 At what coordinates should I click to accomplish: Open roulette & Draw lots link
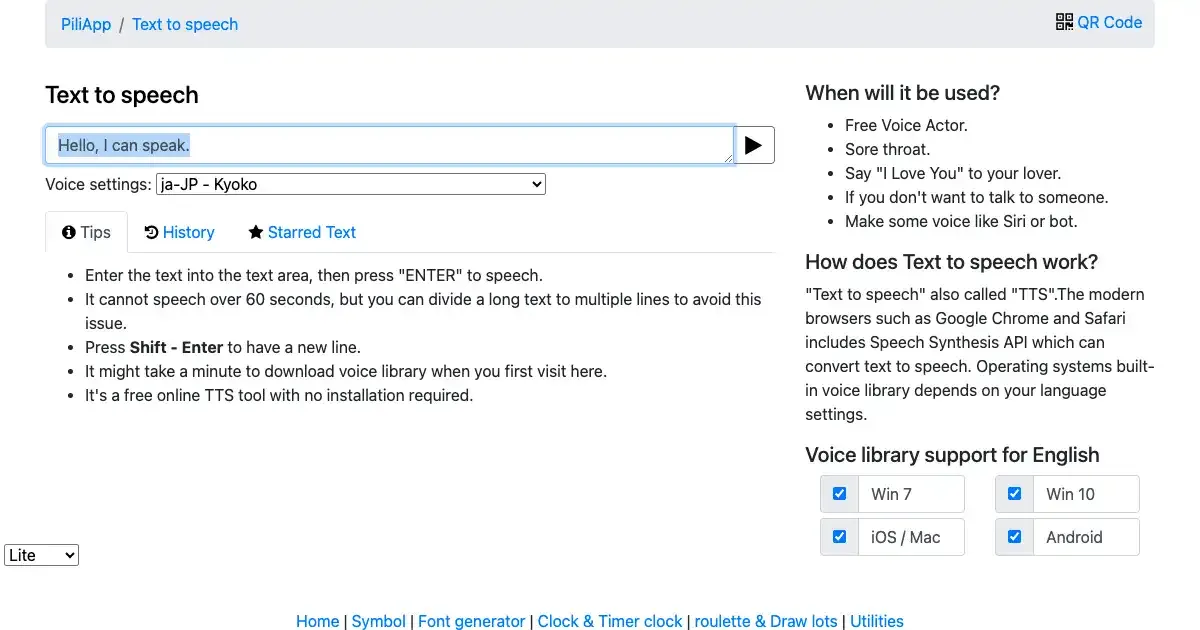[x=765, y=621]
